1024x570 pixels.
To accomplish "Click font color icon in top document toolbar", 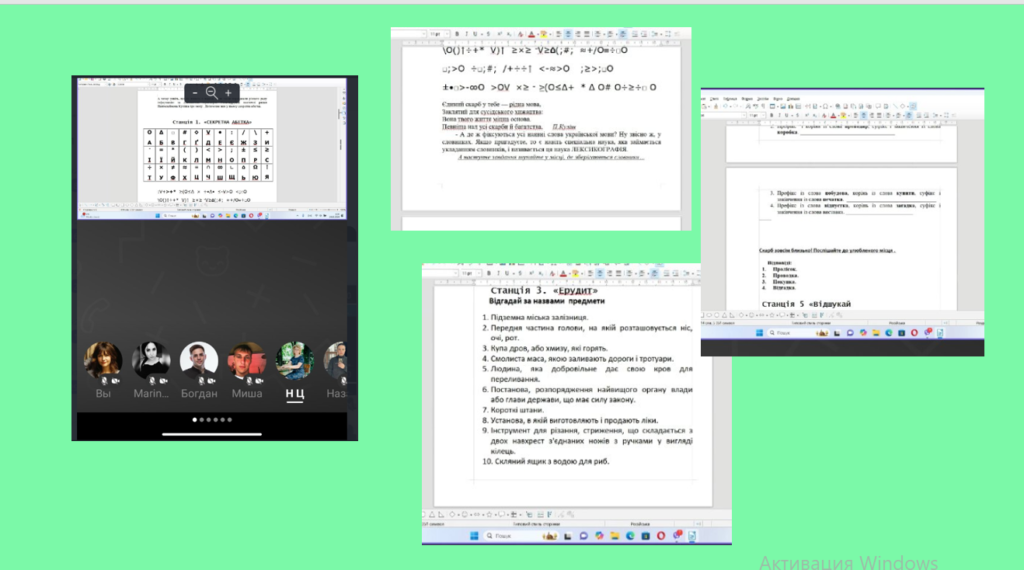I will coord(531,34).
